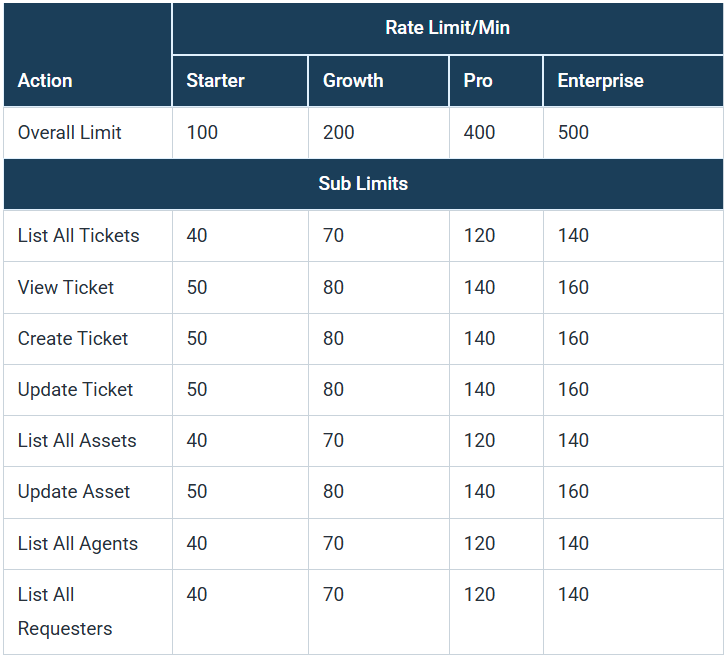Screen dimensions: 726x657
Task: Select the List All Assets row label
Action: [77, 441]
